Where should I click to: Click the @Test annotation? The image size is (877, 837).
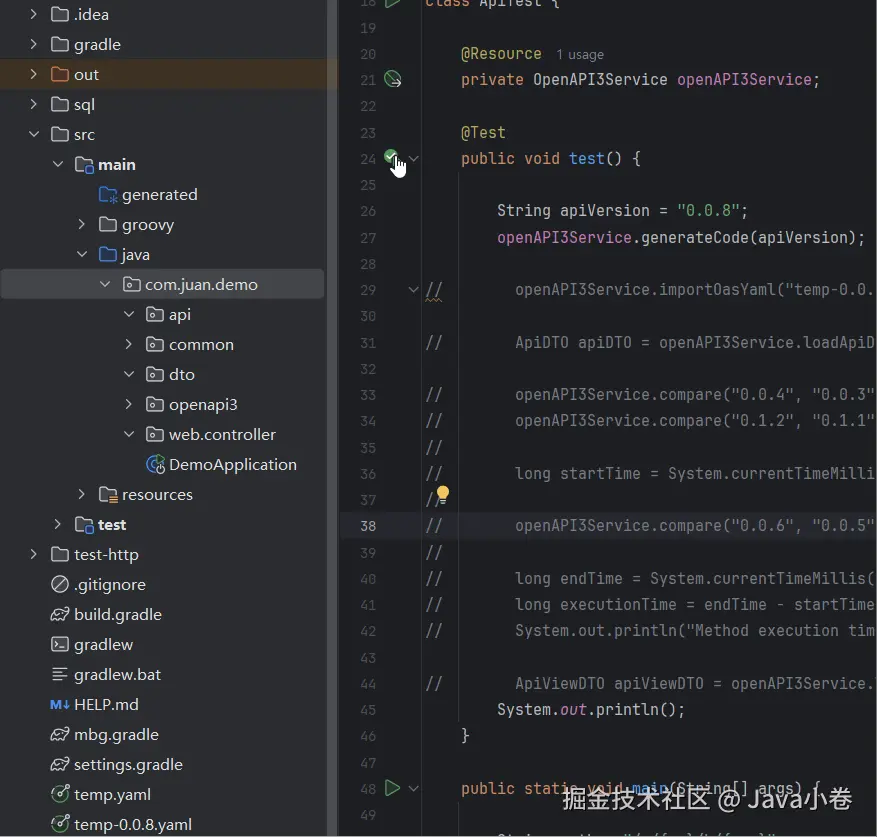click(483, 133)
